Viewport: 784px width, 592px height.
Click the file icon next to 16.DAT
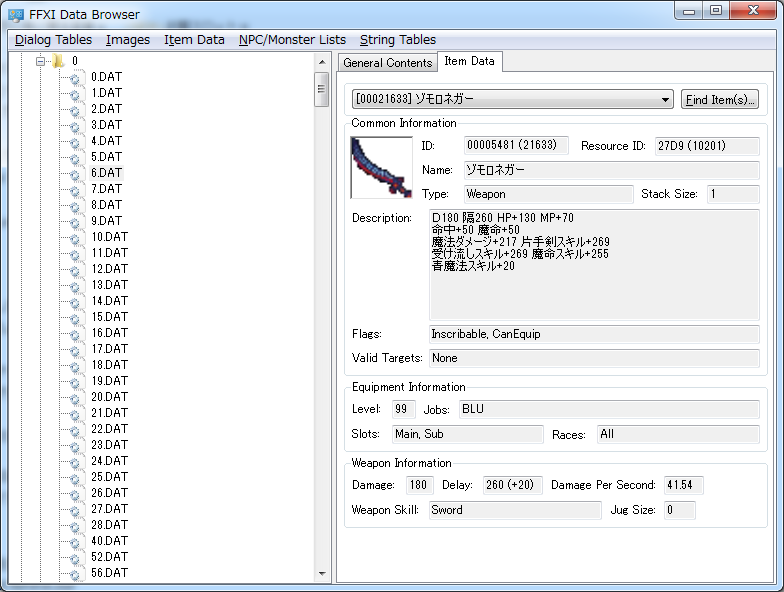click(x=75, y=334)
